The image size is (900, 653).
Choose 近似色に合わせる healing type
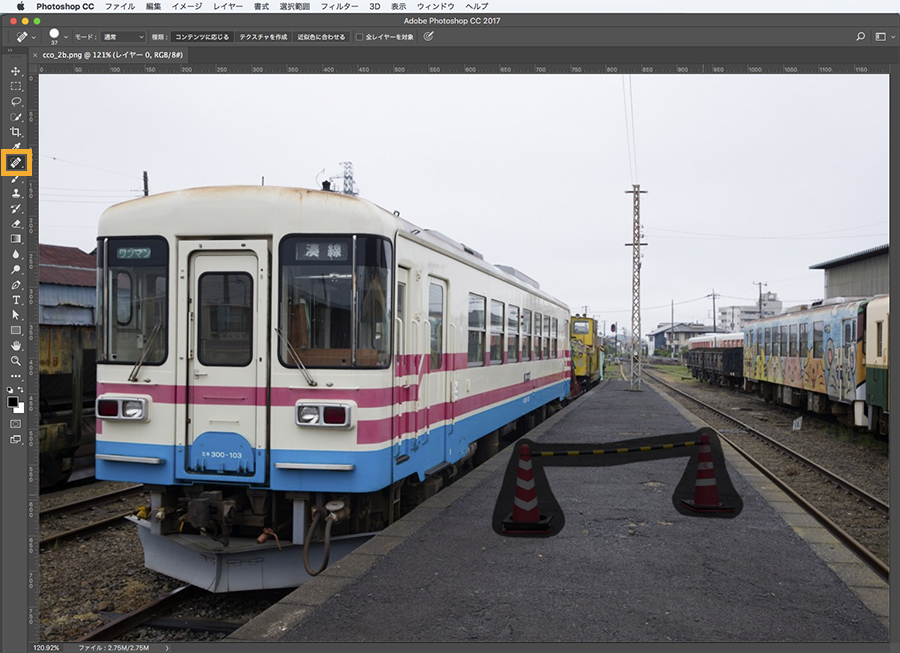point(321,37)
